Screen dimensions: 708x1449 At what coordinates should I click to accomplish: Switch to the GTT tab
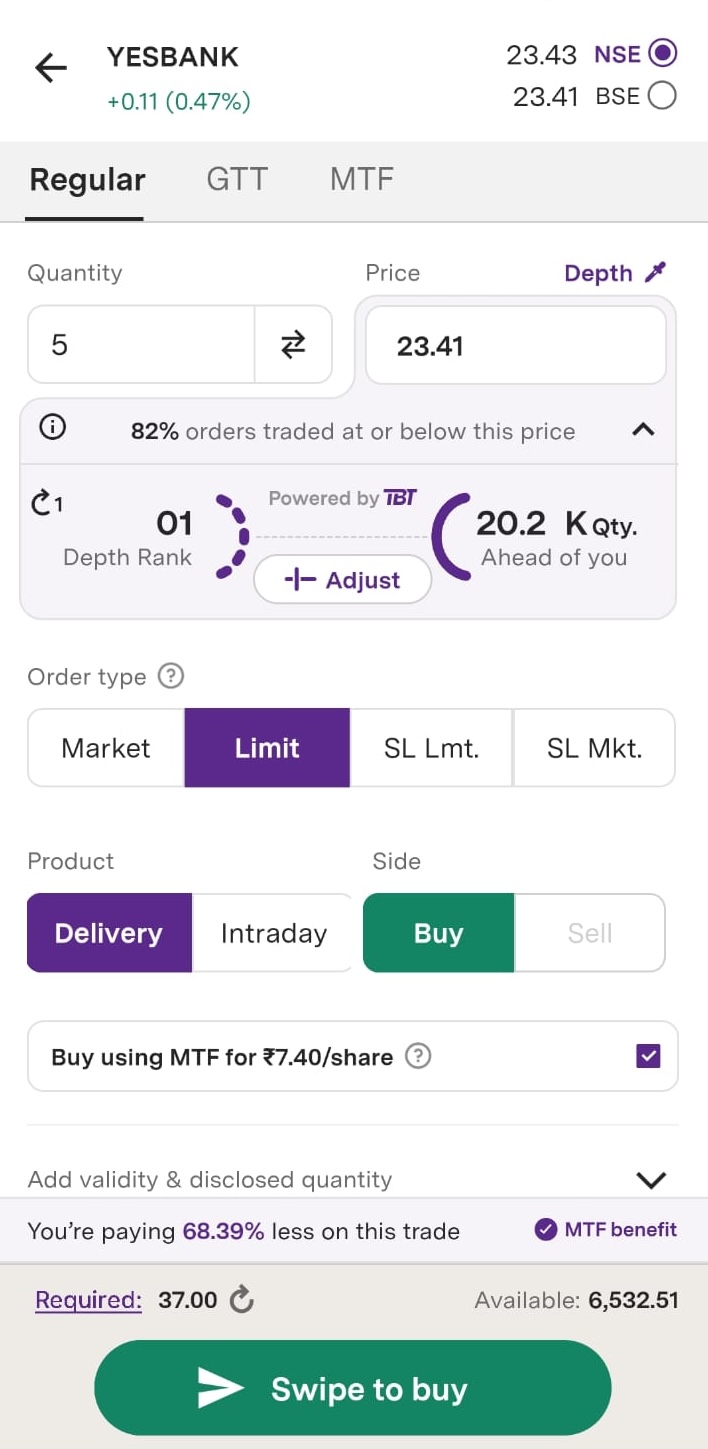pyautogui.click(x=237, y=180)
